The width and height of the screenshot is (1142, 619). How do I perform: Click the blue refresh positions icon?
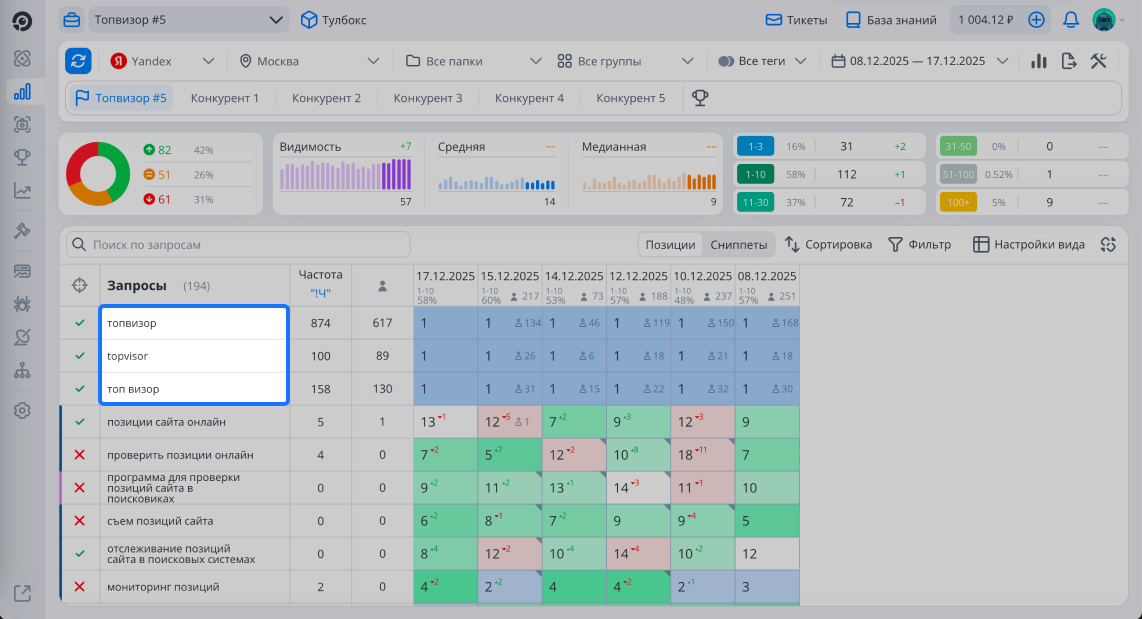(x=78, y=61)
